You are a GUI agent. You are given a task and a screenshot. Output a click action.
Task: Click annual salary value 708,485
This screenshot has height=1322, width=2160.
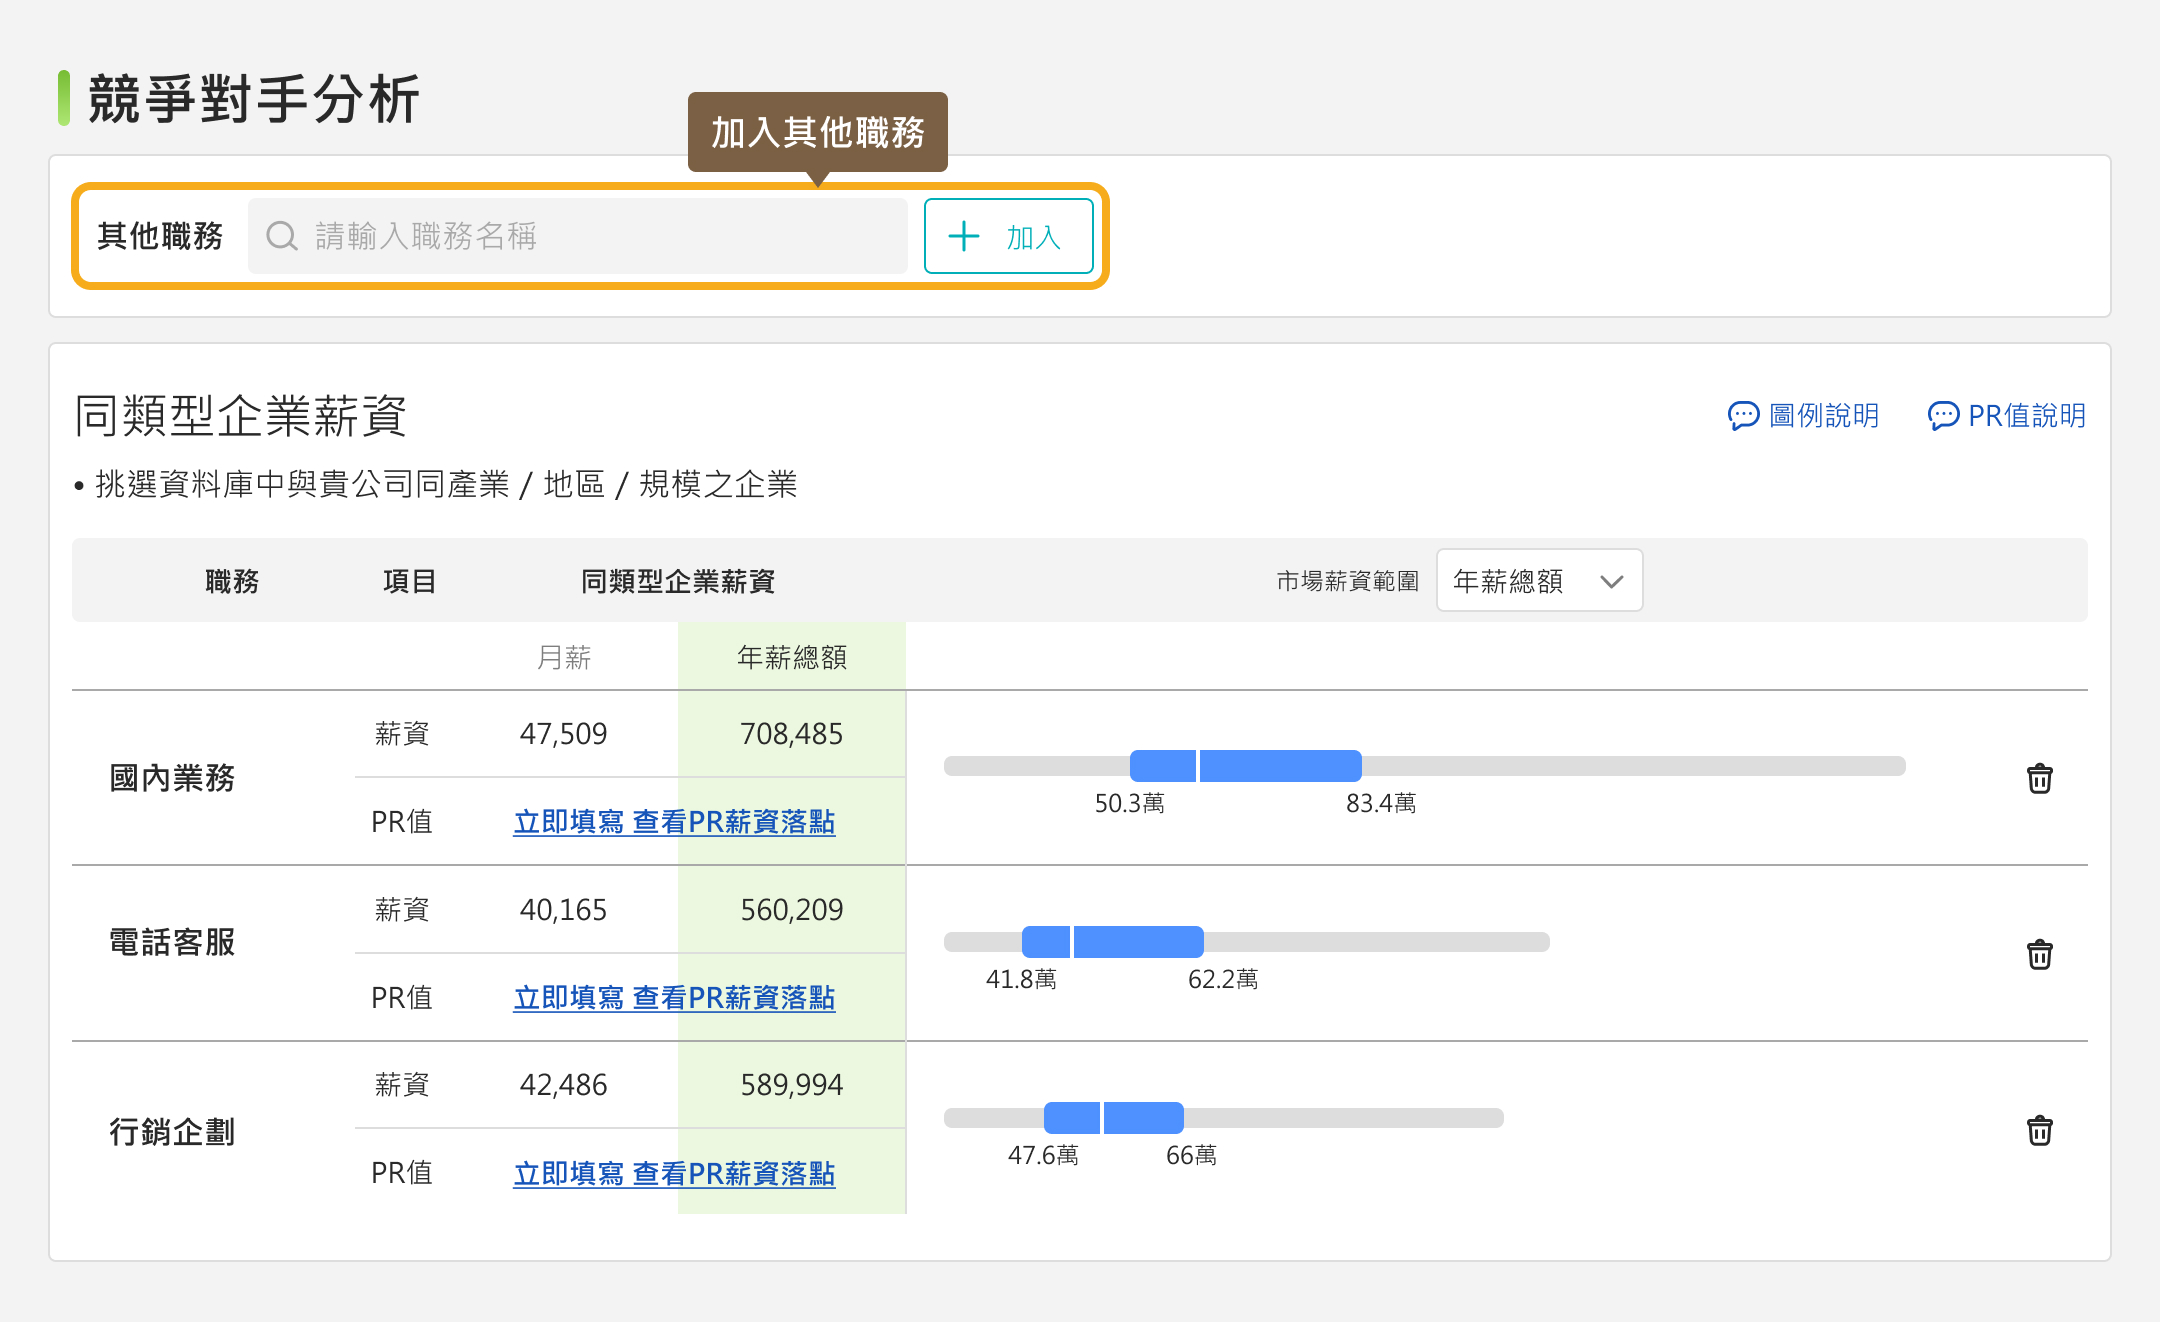[791, 734]
